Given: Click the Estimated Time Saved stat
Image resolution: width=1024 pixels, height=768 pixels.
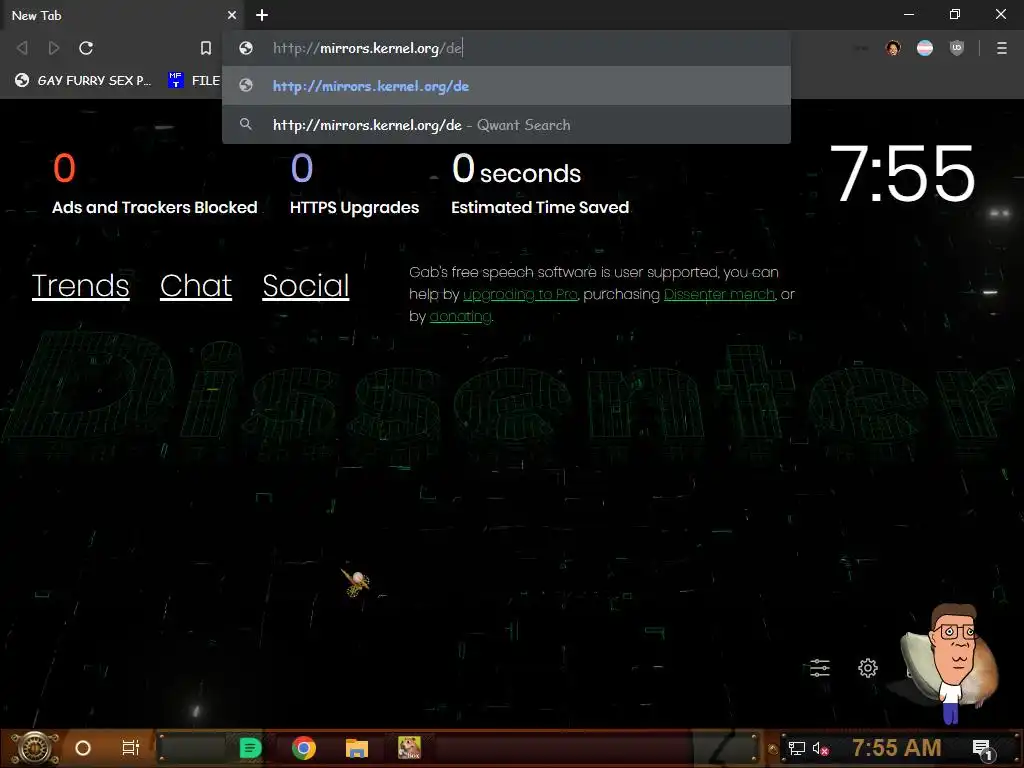Looking at the screenshot, I should click(x=540, y=184).
